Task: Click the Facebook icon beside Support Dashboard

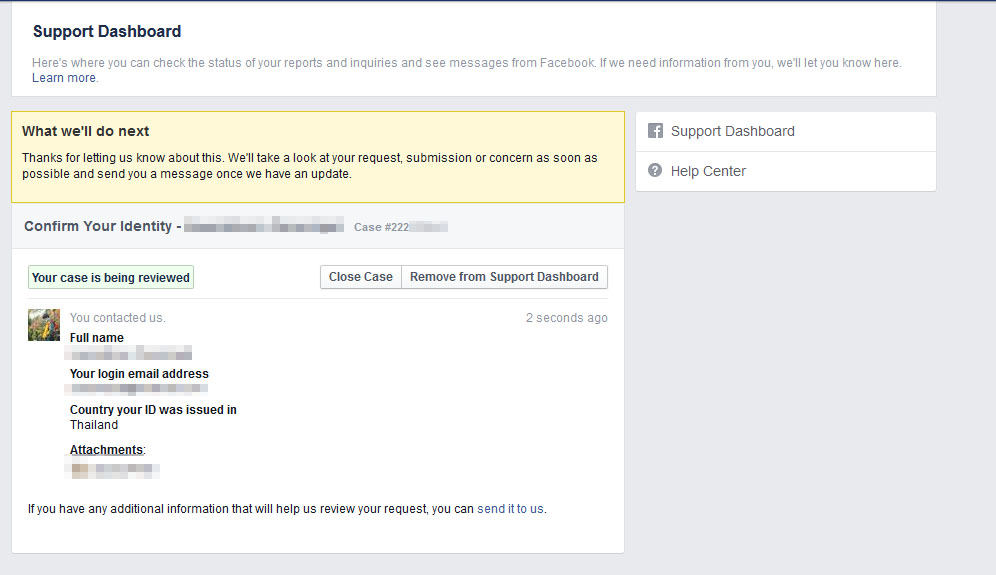Action: point(655,131)
